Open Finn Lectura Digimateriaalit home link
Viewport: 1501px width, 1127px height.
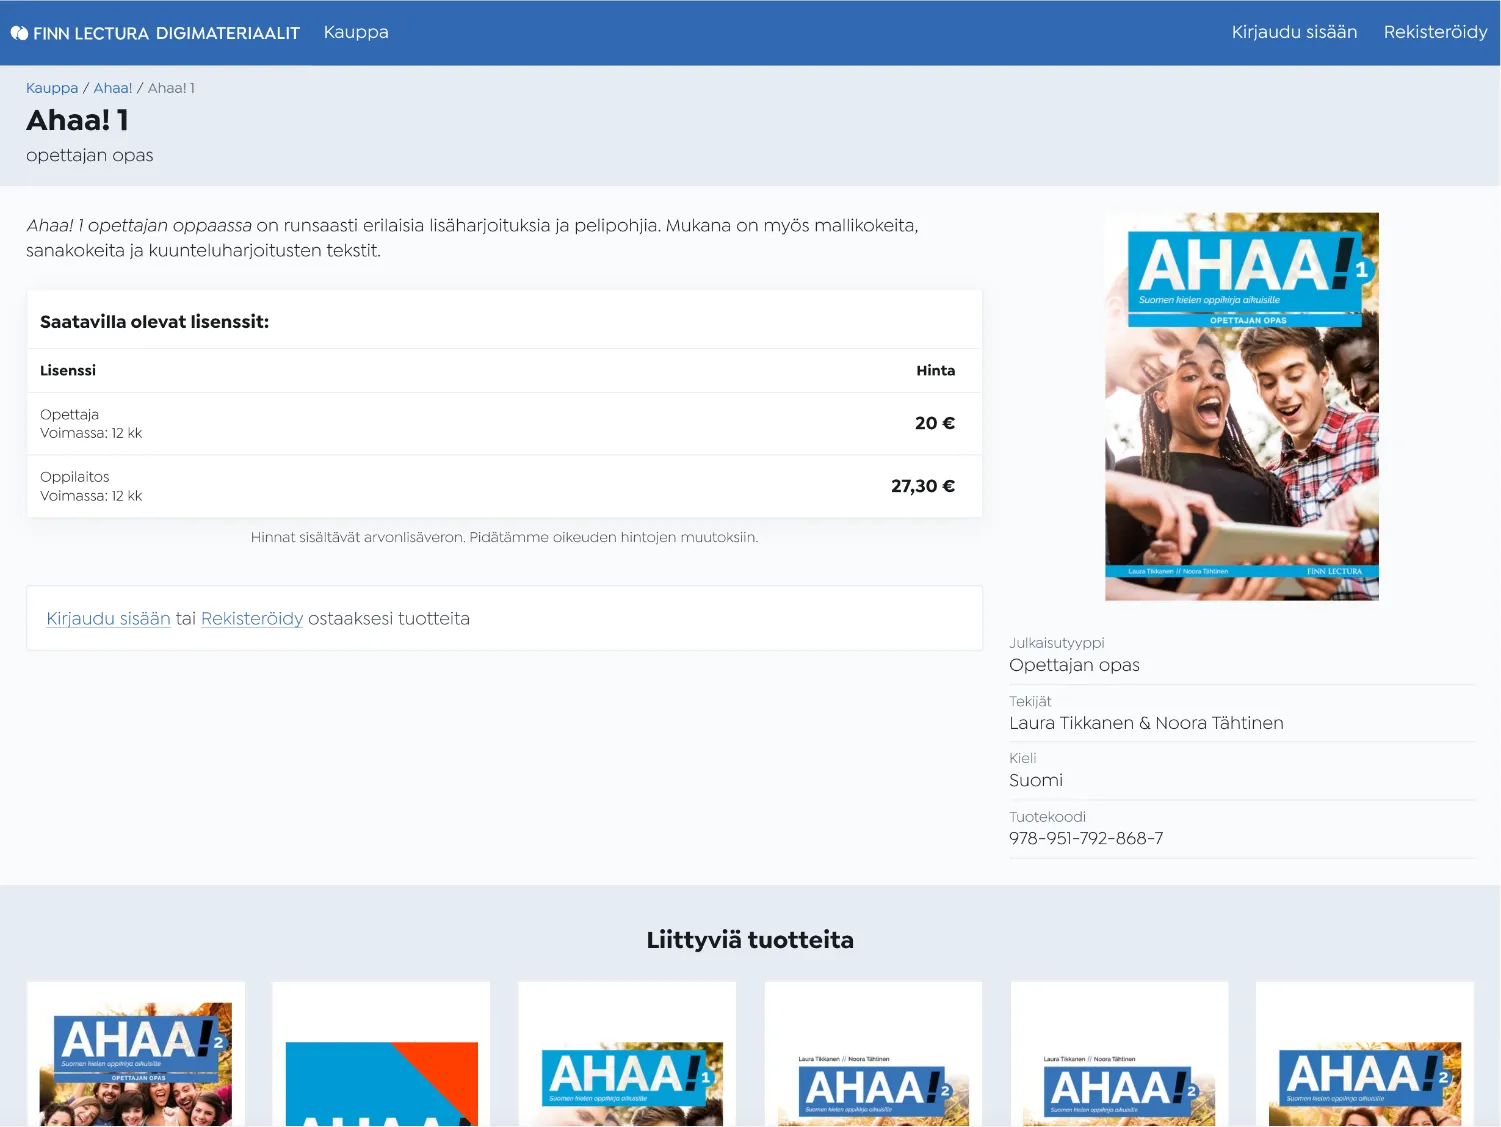pyautogui.click(x=155, y=33)
